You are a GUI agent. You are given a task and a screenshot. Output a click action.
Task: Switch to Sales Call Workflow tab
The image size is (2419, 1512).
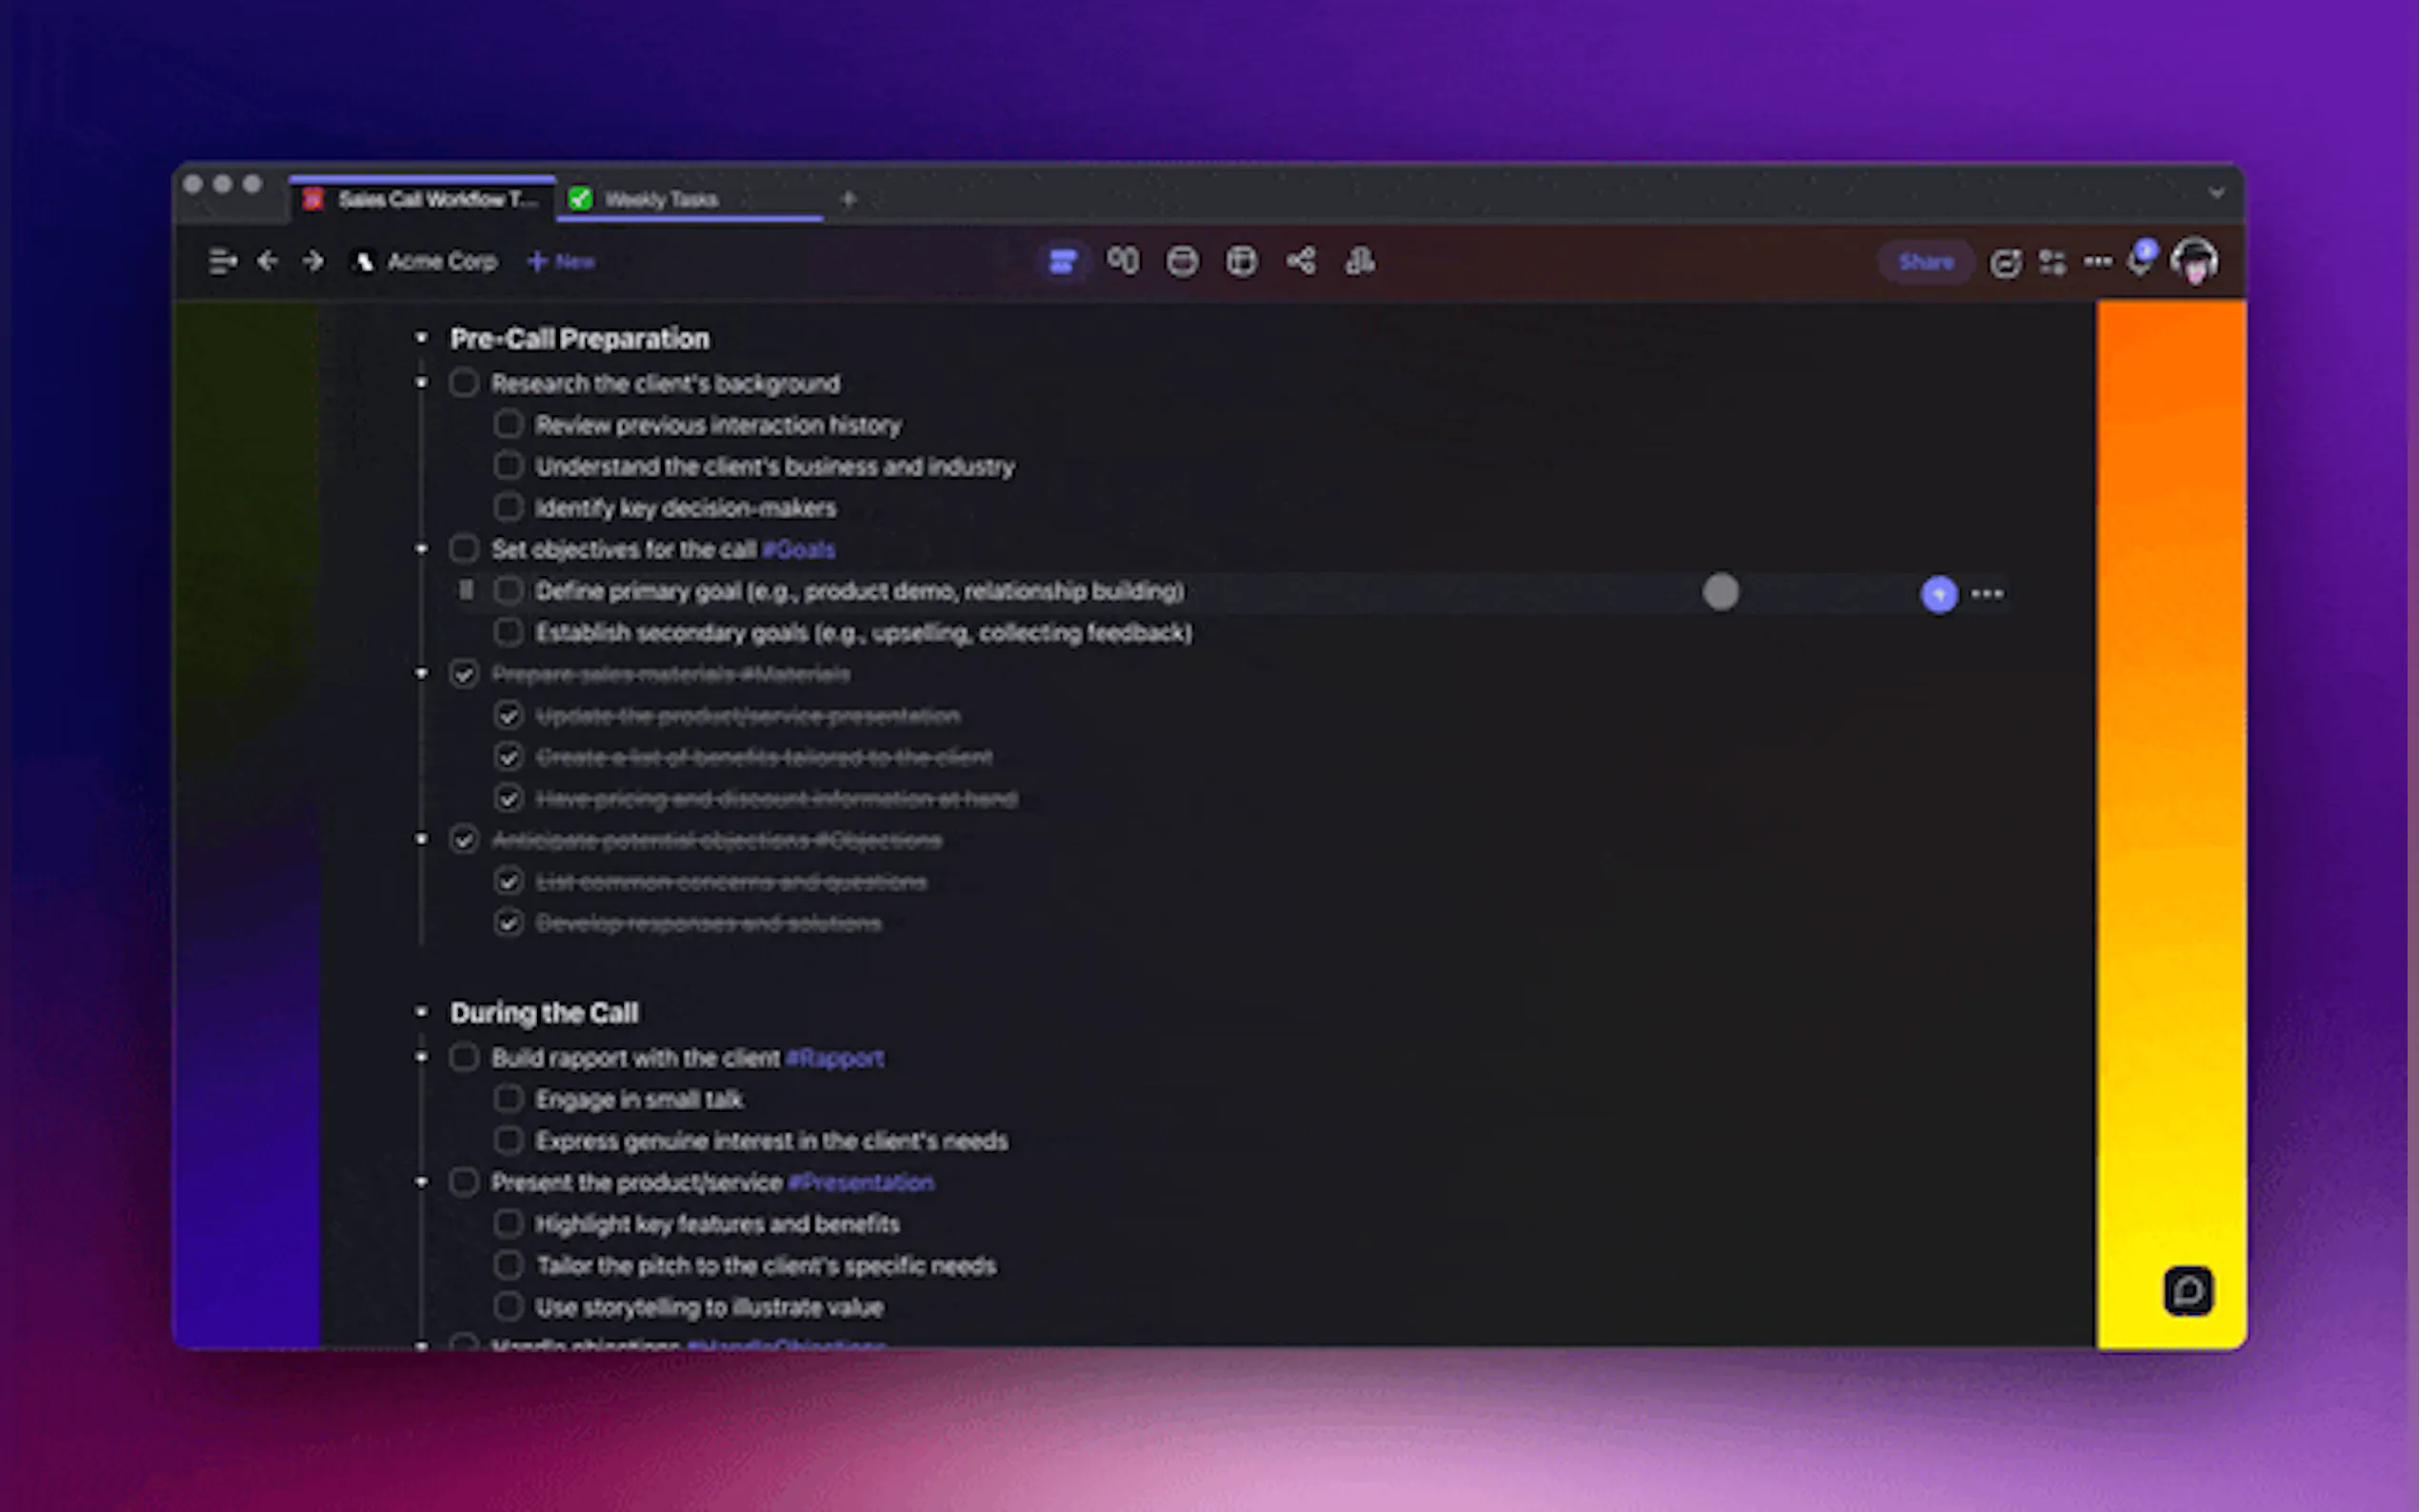click(421, 199)
